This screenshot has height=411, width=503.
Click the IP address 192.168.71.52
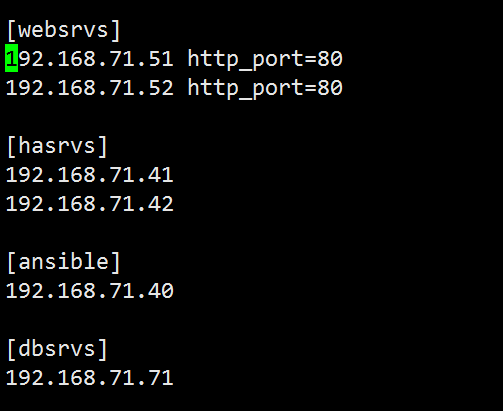(89, 88)
